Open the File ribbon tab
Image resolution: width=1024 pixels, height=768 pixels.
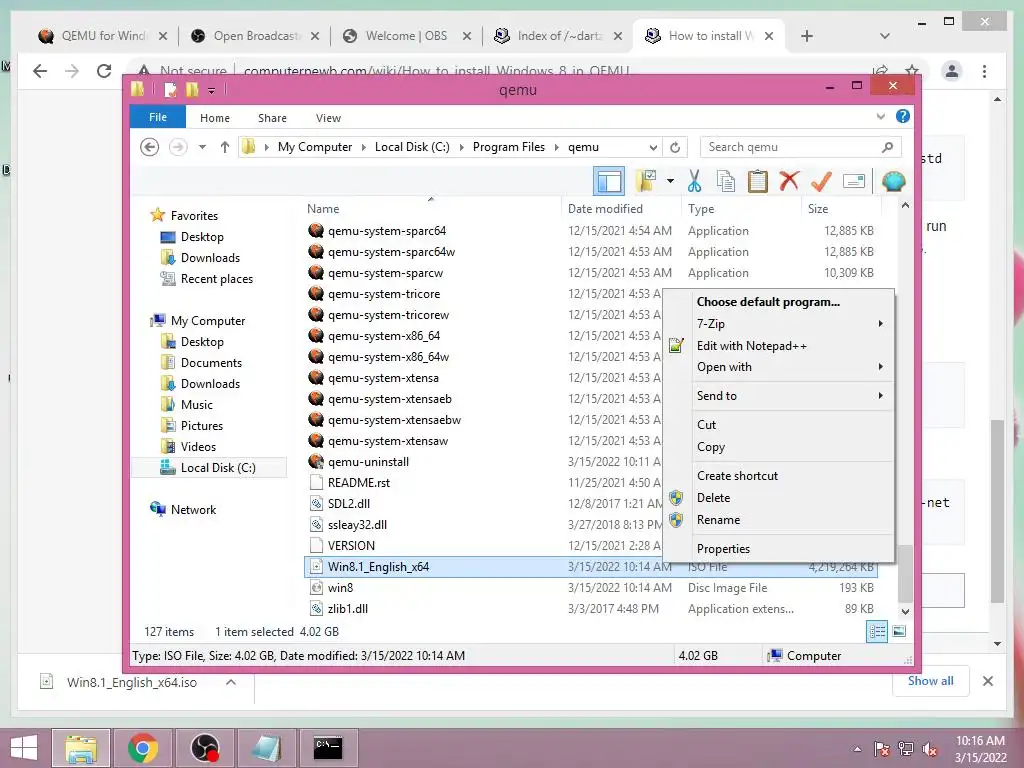[x=158, y=118]
